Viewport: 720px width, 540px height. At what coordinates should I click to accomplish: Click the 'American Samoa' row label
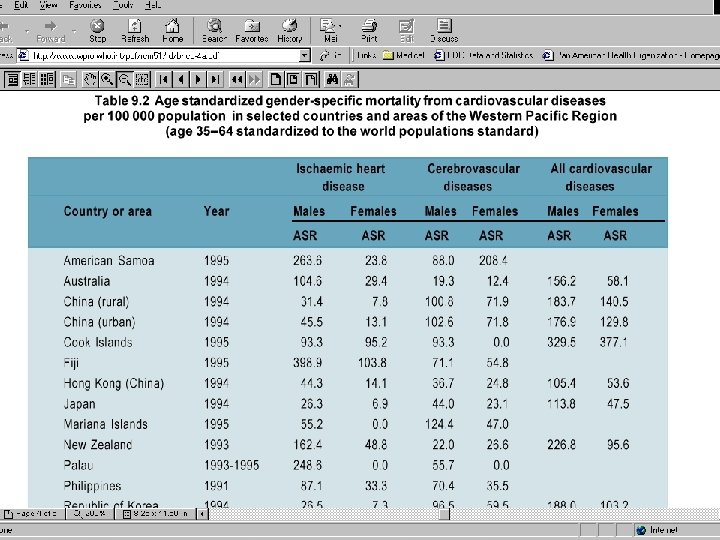tap(109, 260)
